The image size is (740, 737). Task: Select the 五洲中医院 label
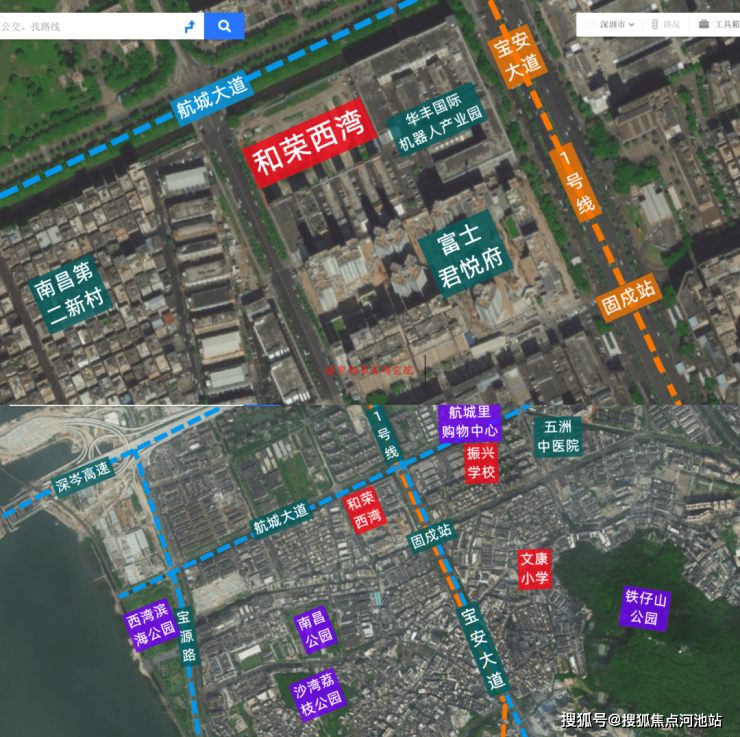point(558,437)
